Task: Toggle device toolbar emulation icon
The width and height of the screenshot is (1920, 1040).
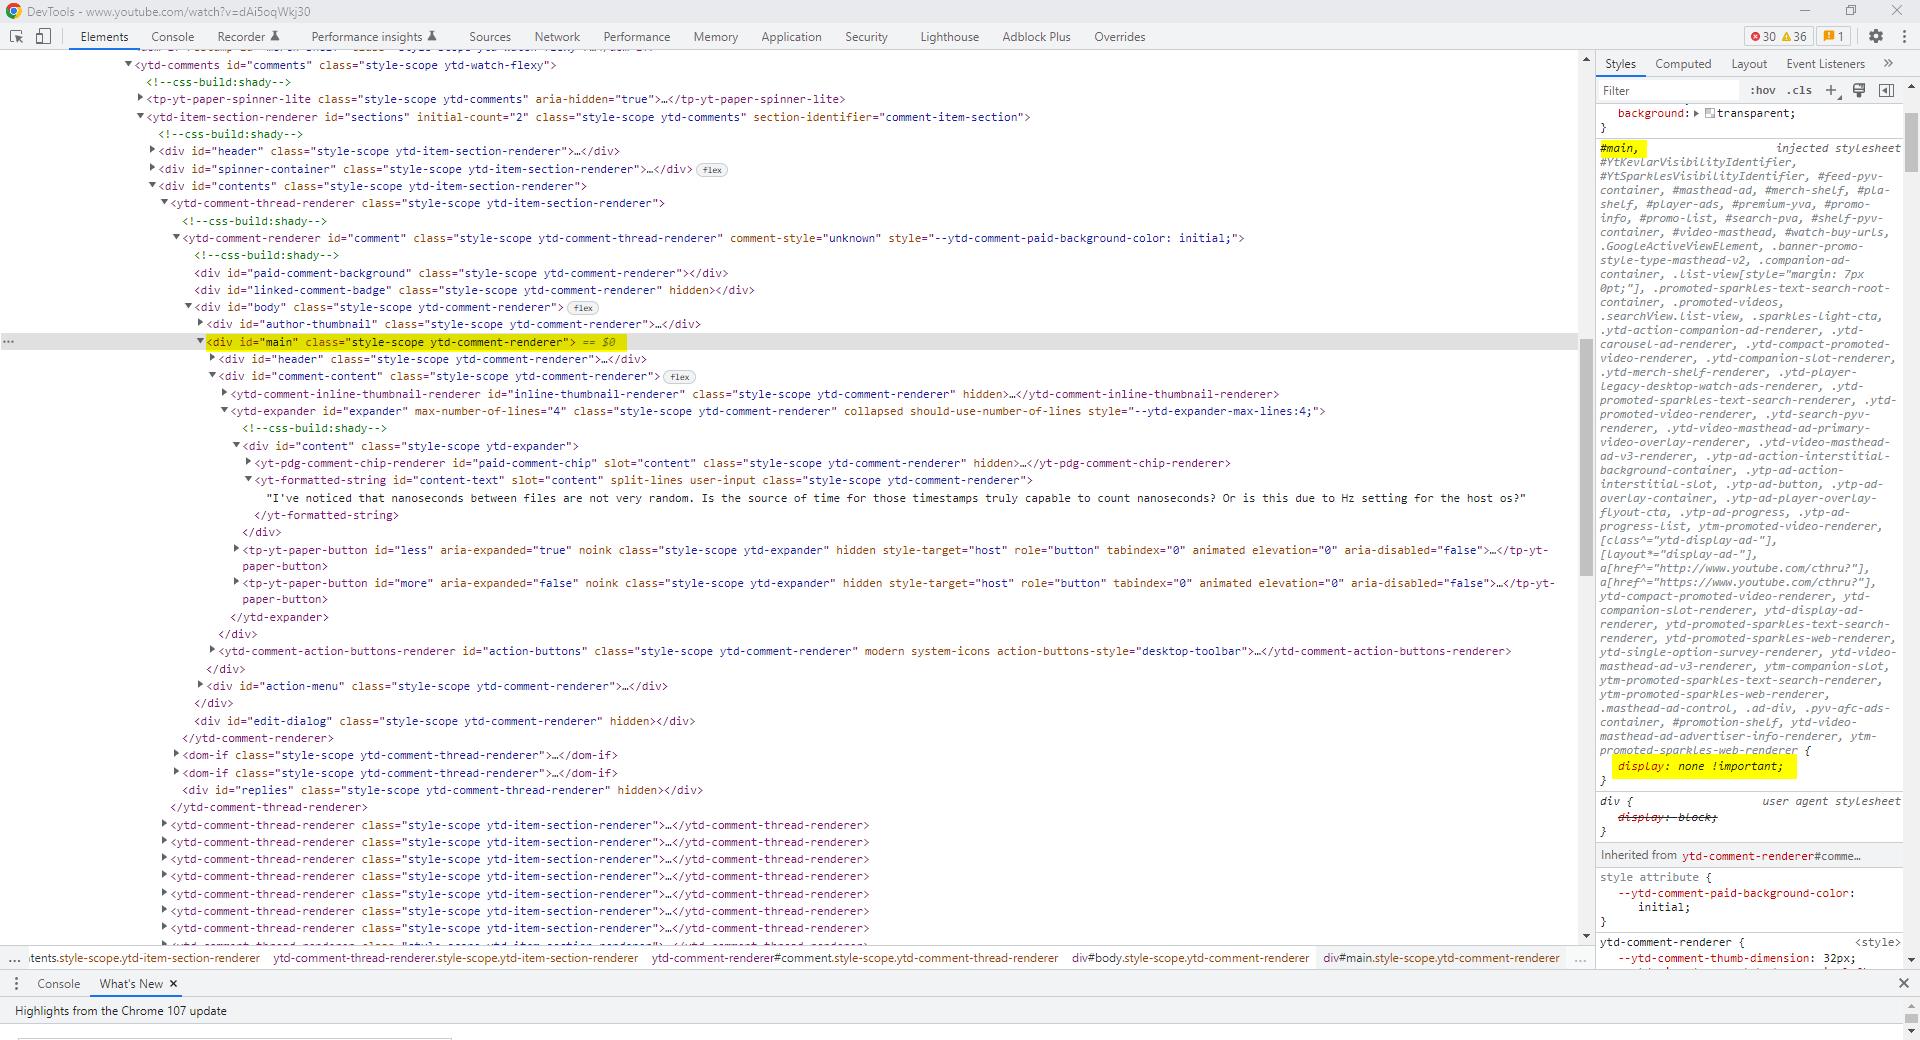Action: (43, 36)
